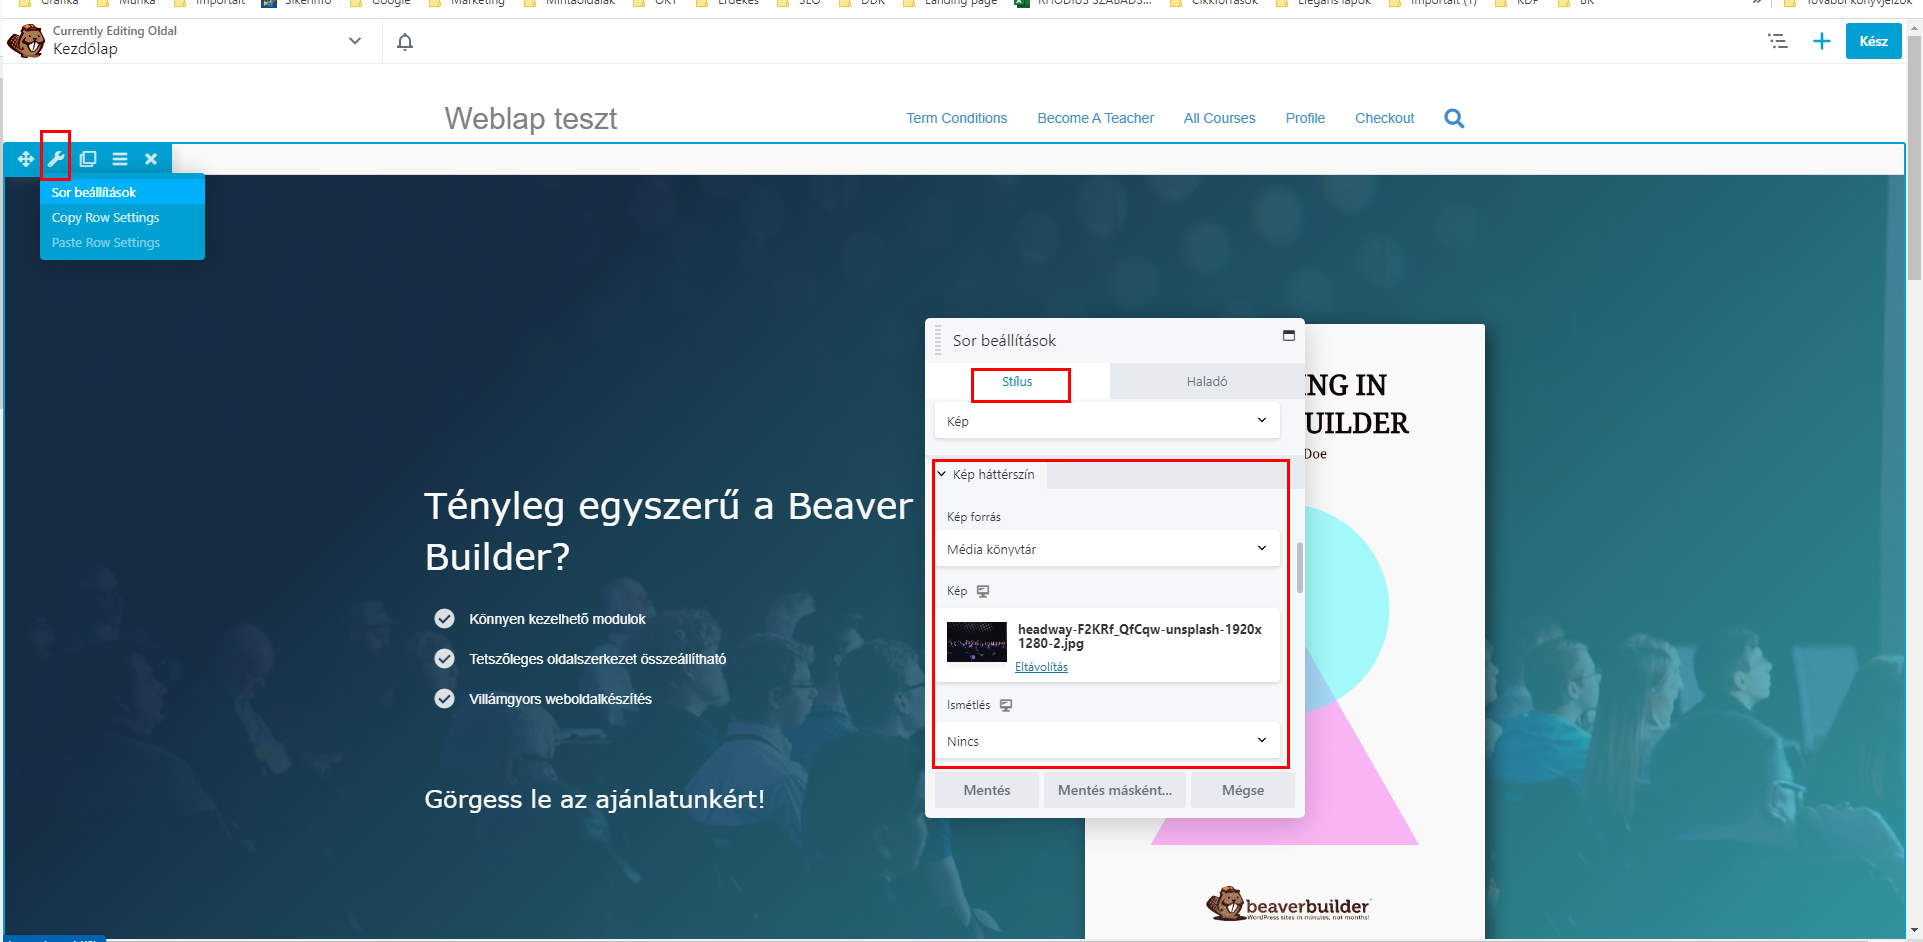This screenshot has height=942, width=1923.
Task: Click Villámgyors weboldalkészítés list item
Action: (x=560, y=699)
